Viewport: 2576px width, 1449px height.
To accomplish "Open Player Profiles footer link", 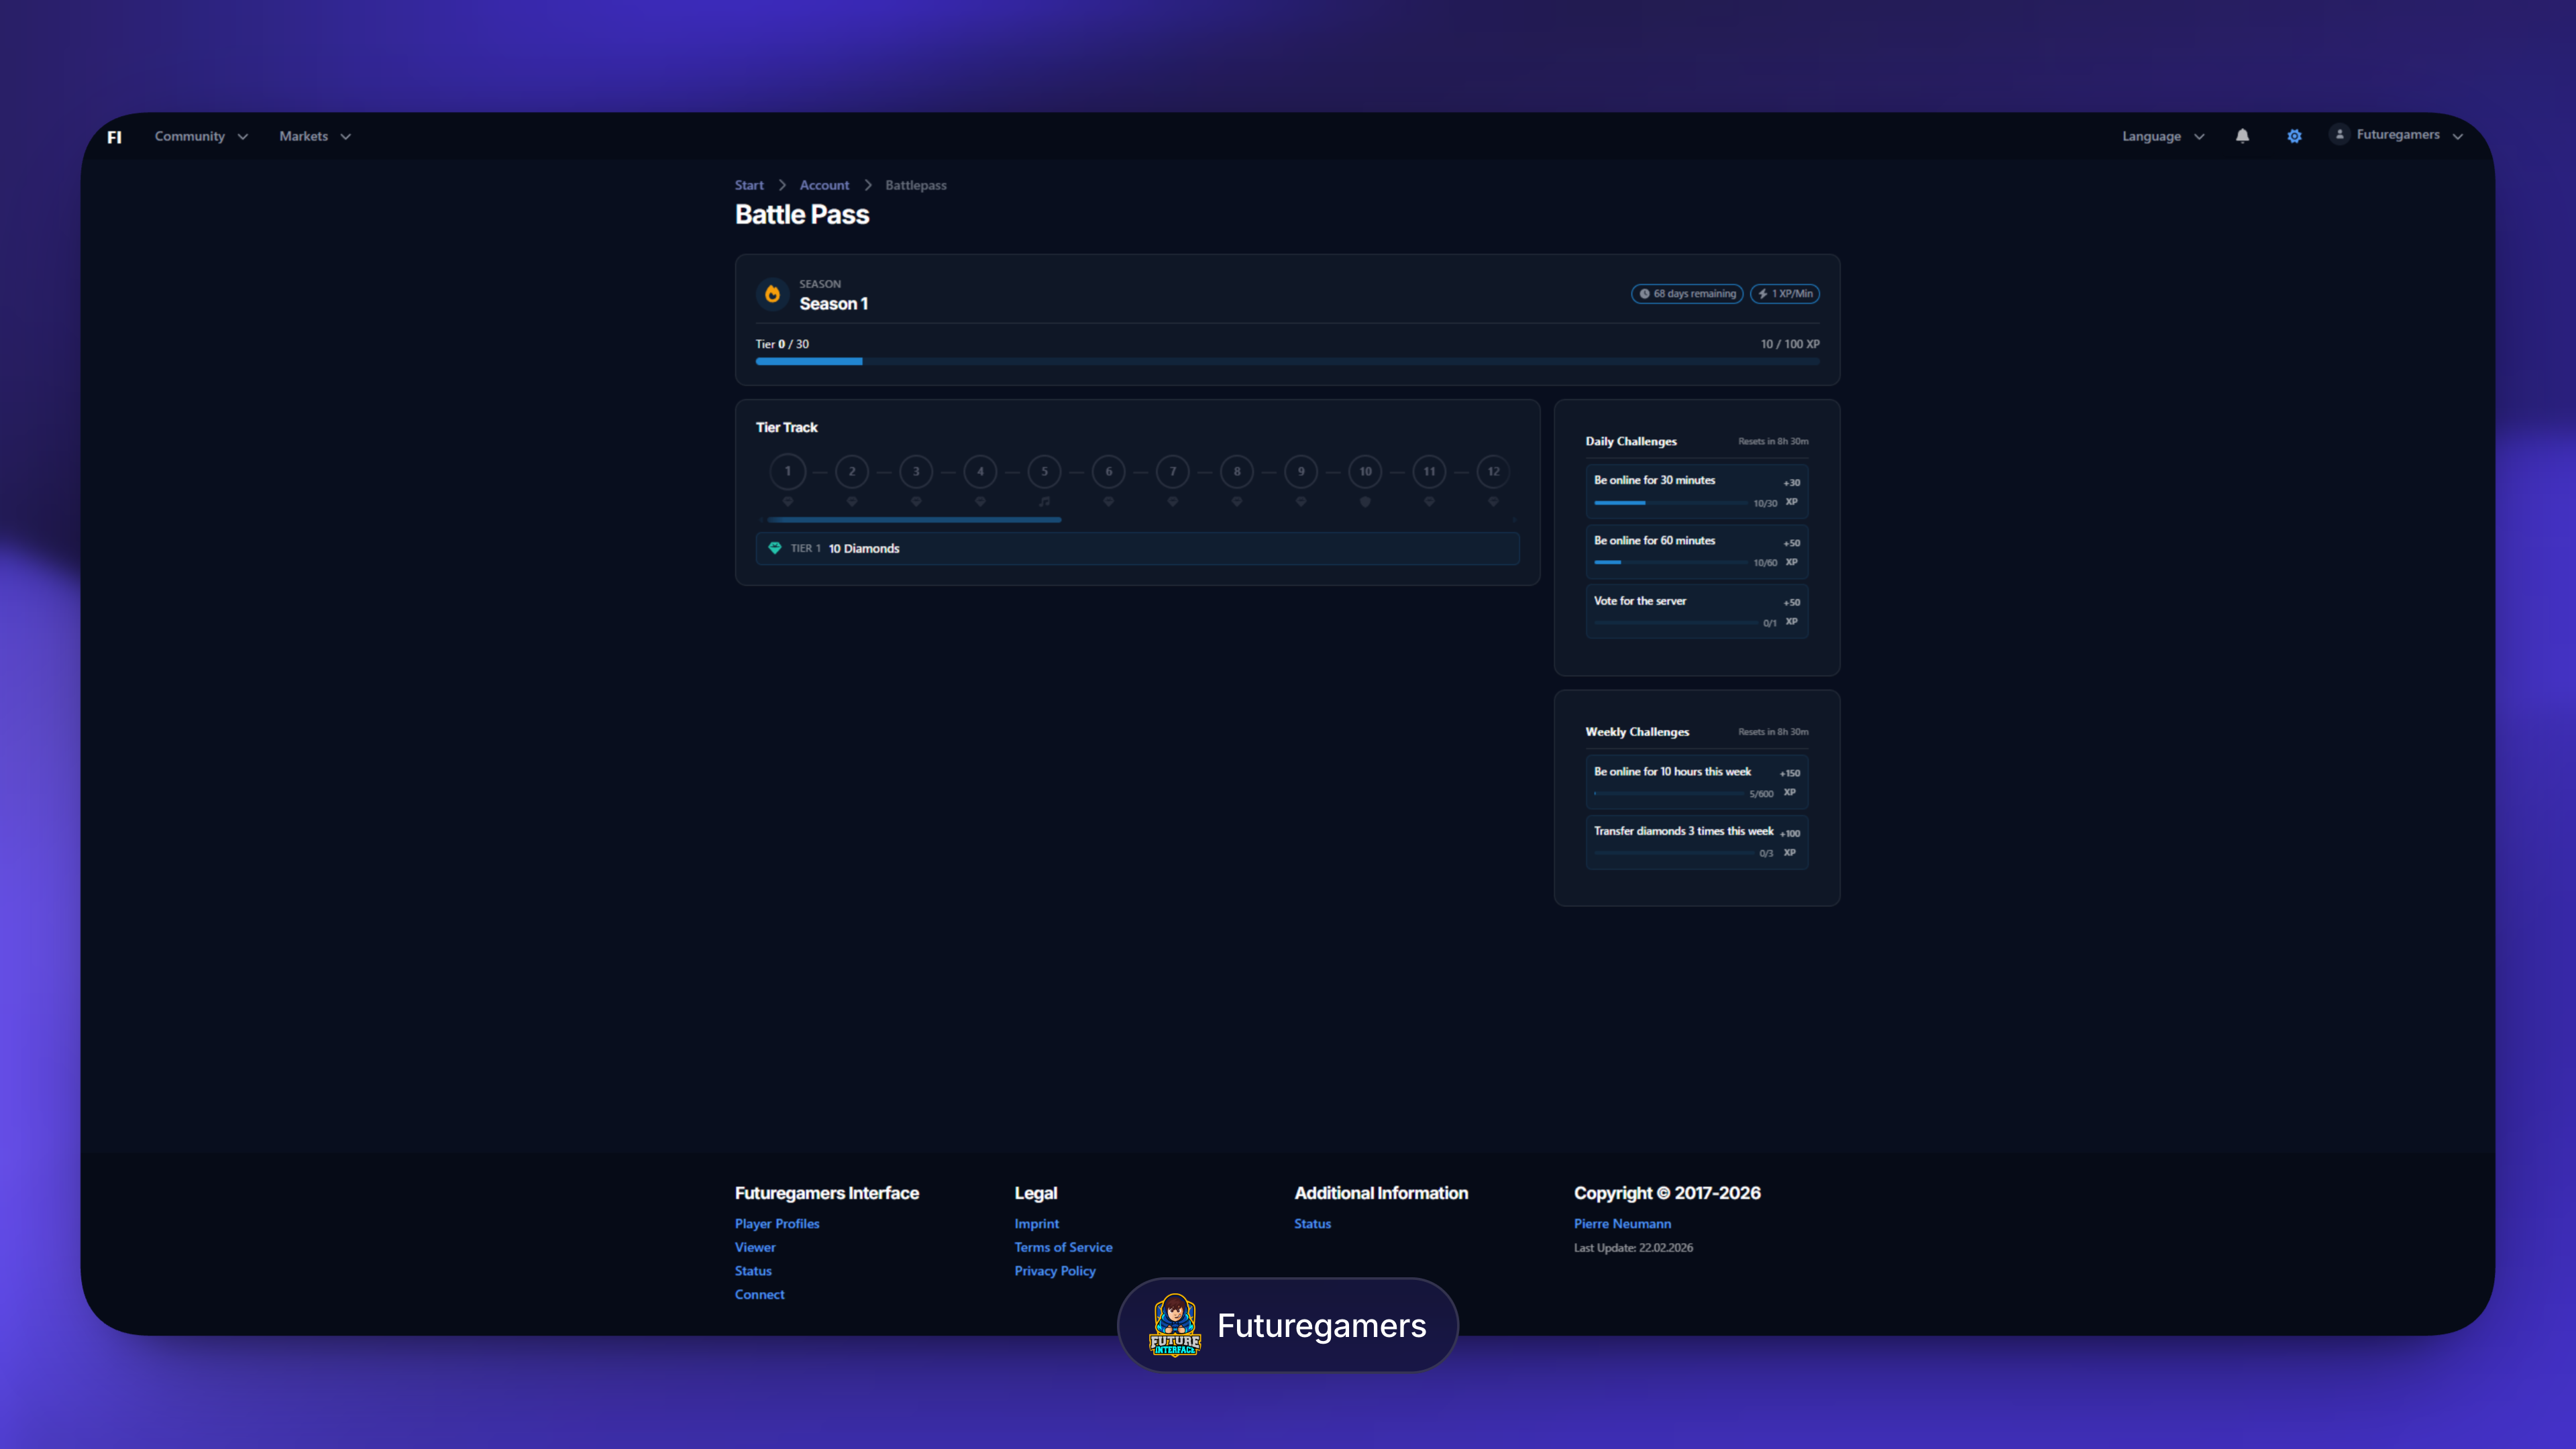I will [776, 1223].
